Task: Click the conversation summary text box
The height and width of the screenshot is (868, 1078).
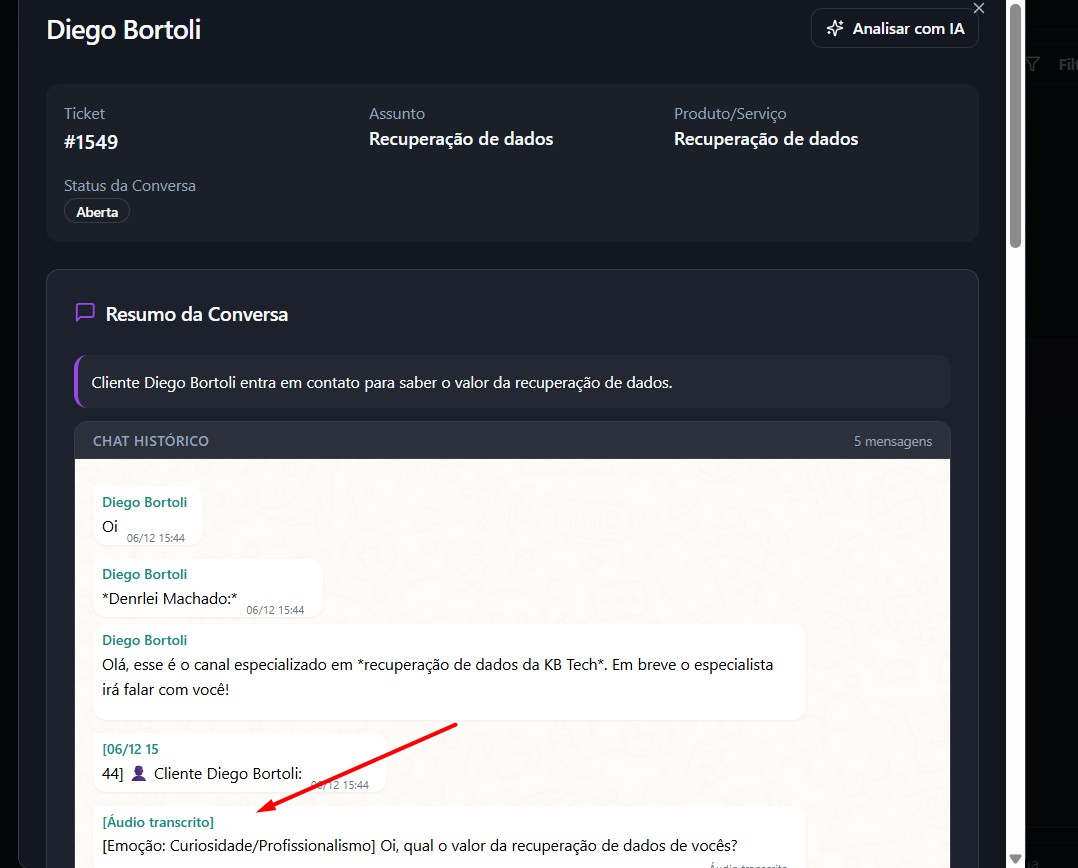Action: 512,382
